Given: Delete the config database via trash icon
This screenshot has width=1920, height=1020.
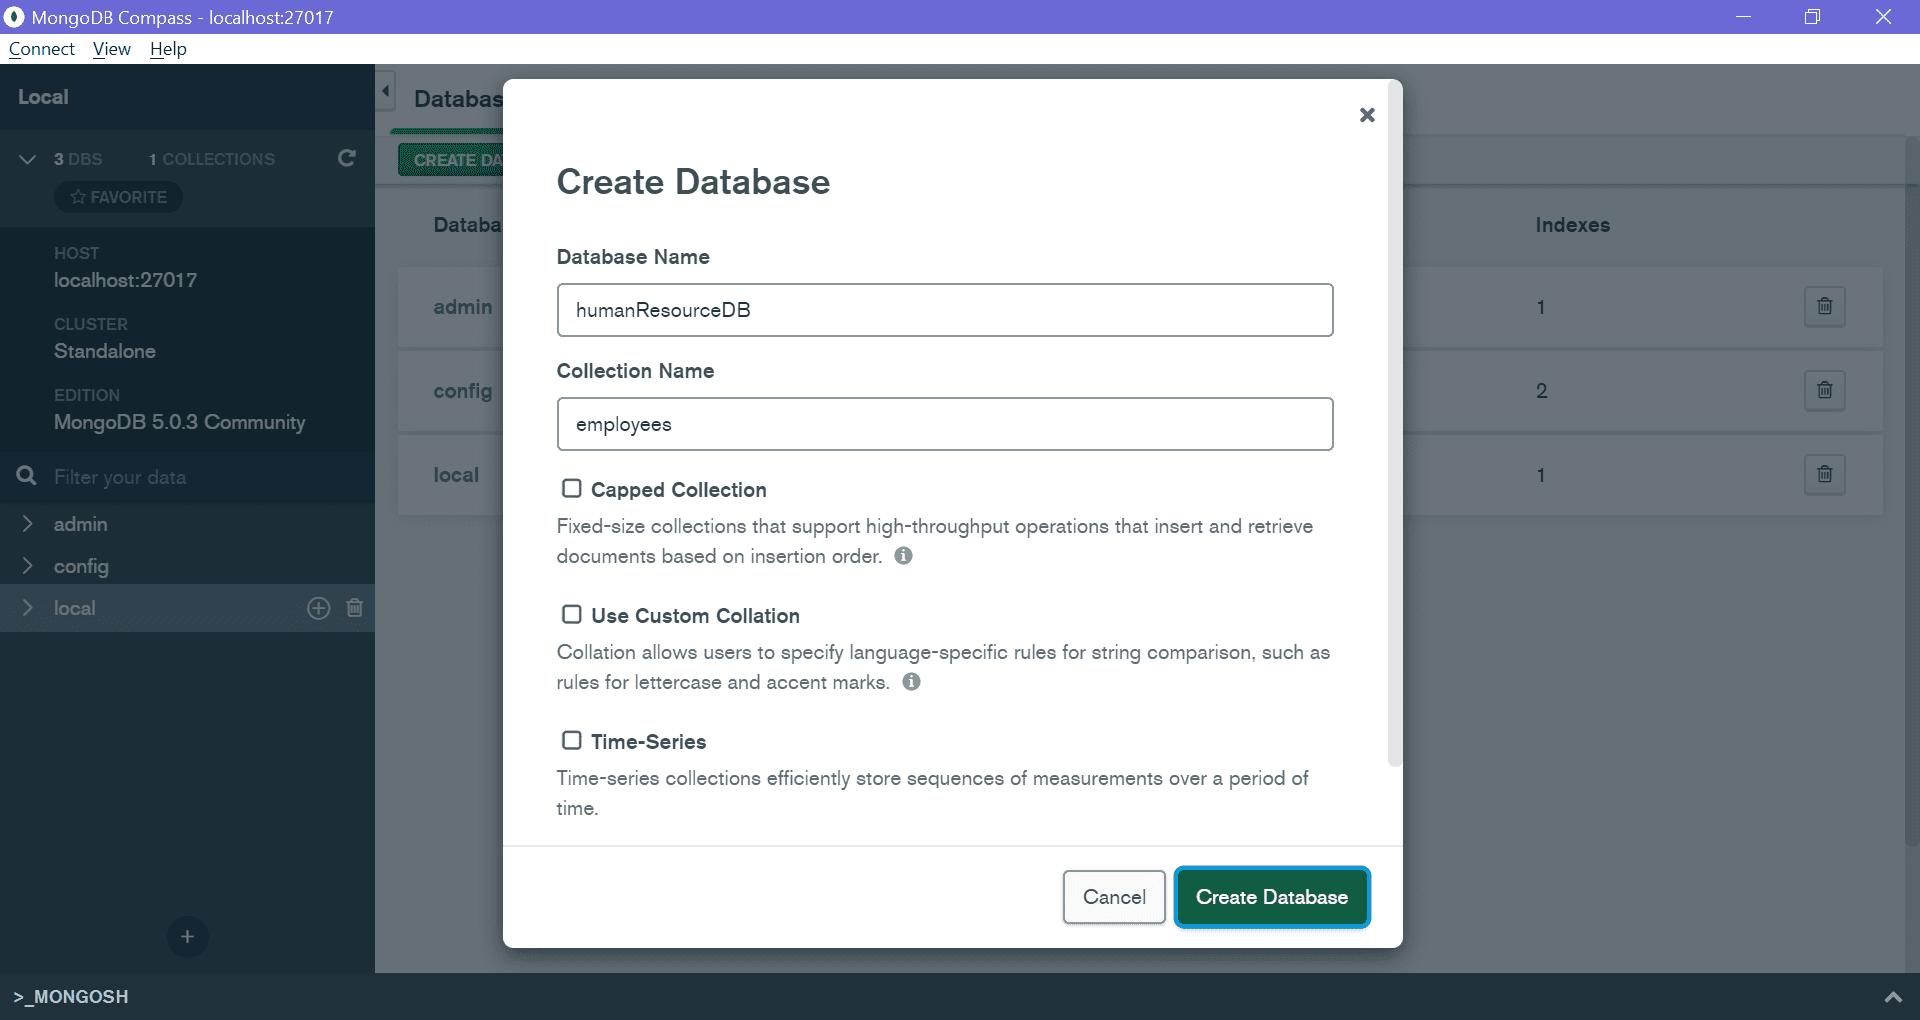Looking at the screenshot, I should pos(1823,390).
